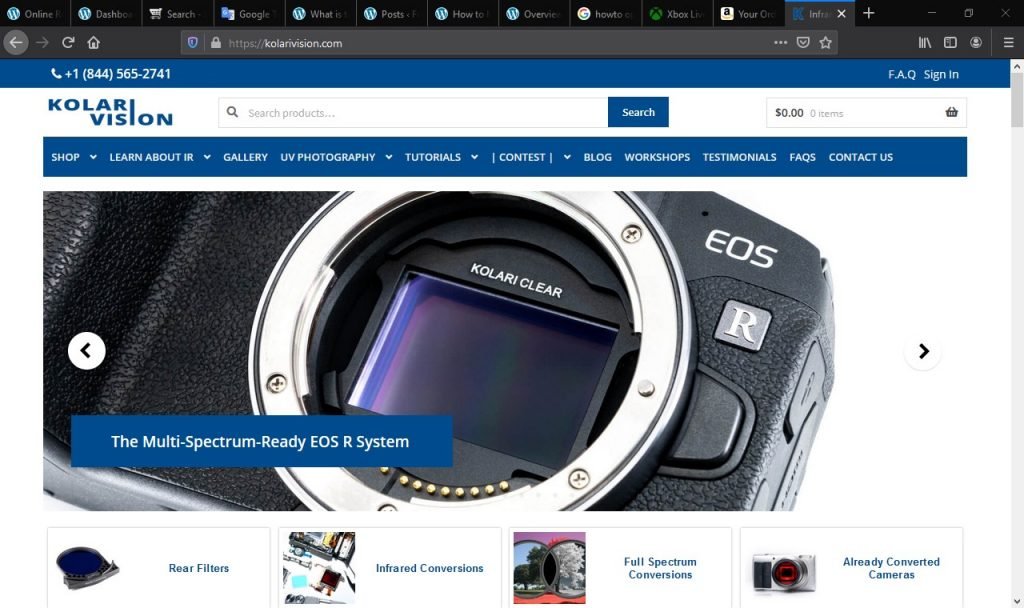1024x608 pixels.
Task: Expand the SHOP menu chevron
Action: (x=93, y=157)
